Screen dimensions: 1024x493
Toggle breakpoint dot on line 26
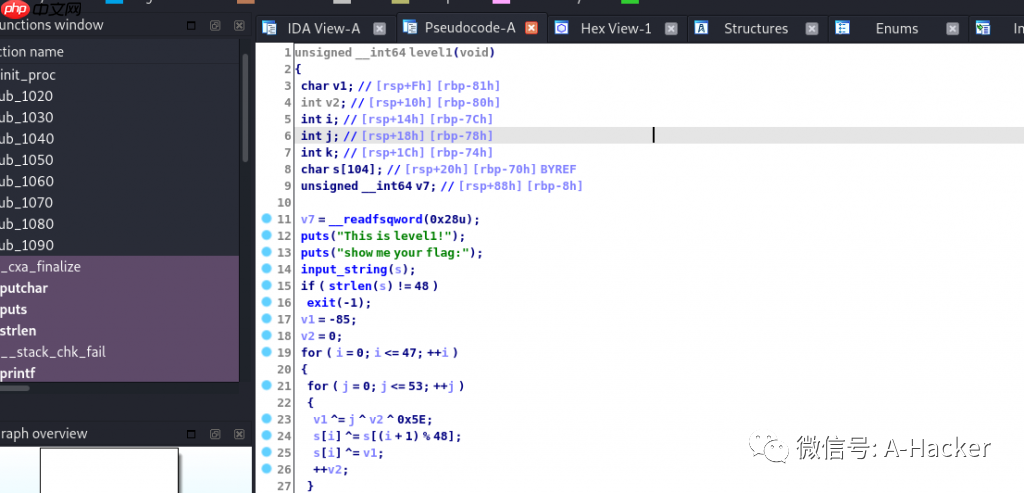click(266, 468)
